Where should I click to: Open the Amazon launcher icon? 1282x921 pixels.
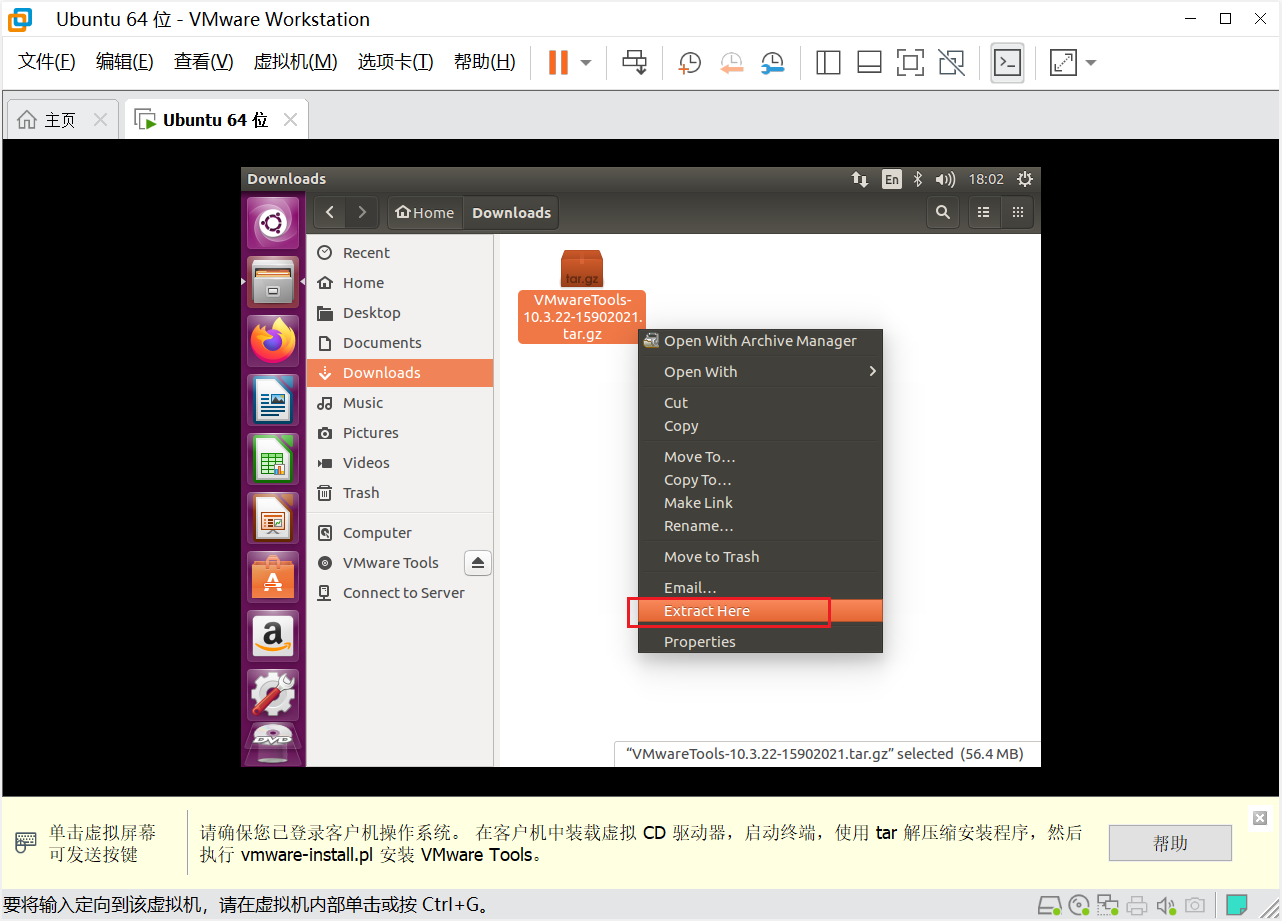tap(273, 637)
